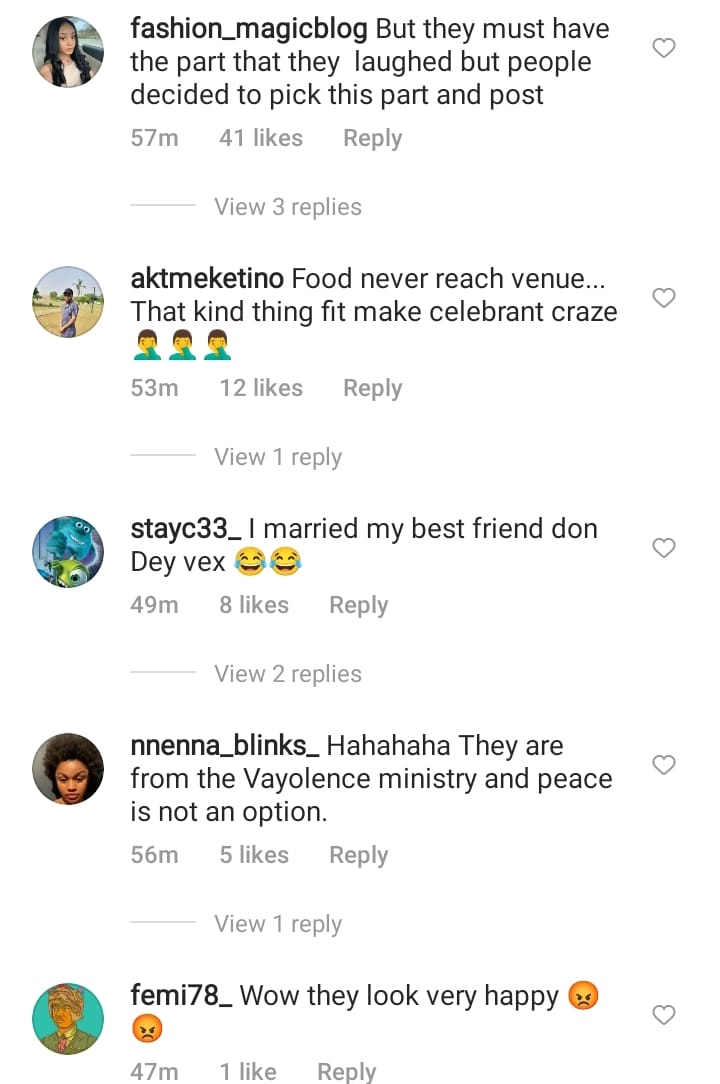The width and height of the screenshot is (720, 1084).
Task: Heart nnenna_blinks_'s Vayolence ministry comment
Action: click(664, 765)
